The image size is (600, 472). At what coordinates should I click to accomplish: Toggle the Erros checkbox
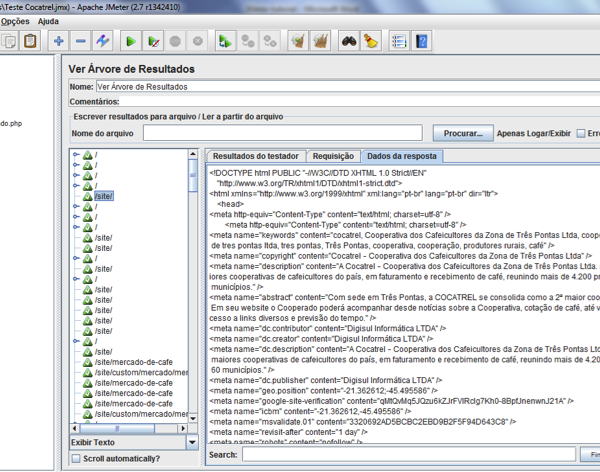coord(581,133)
